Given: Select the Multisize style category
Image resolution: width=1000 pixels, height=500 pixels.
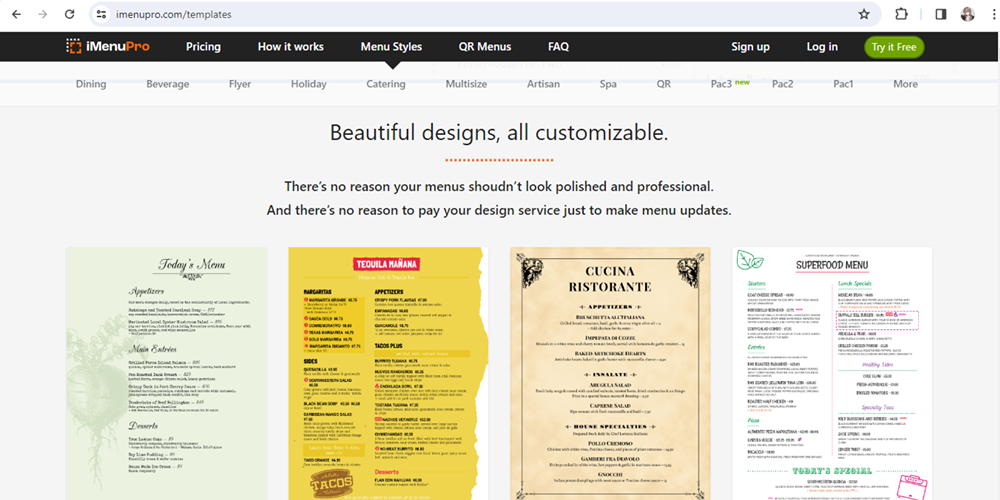Looking at the screenshot, I should pos(466,84).
